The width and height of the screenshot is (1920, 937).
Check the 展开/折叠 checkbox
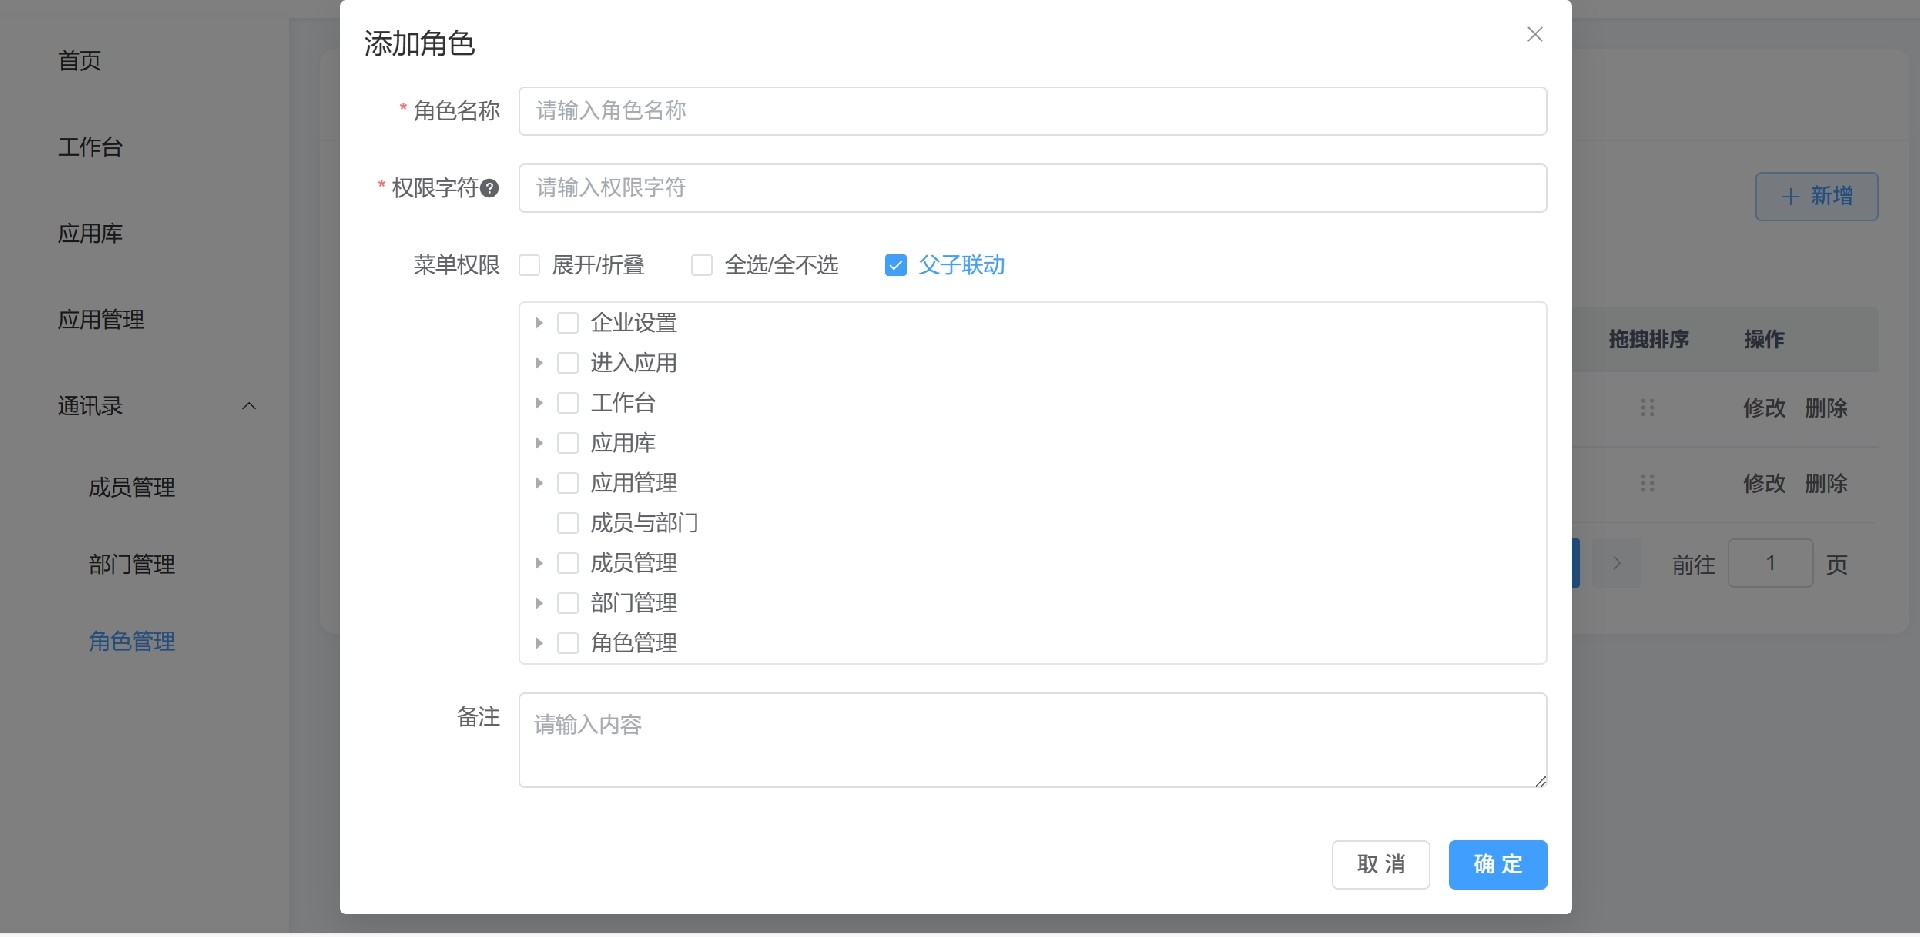529,265
